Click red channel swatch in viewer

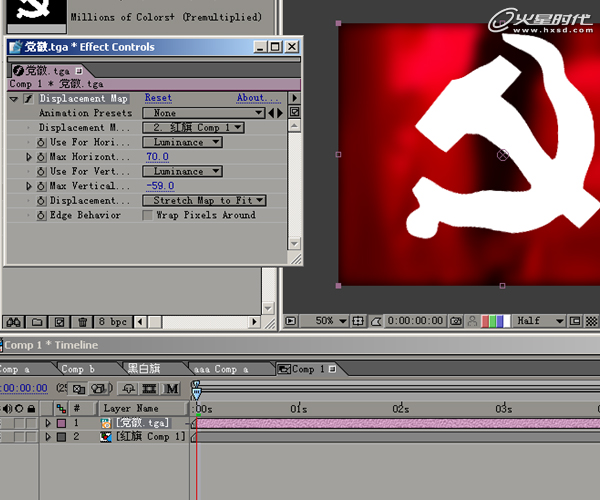[485, 321]
